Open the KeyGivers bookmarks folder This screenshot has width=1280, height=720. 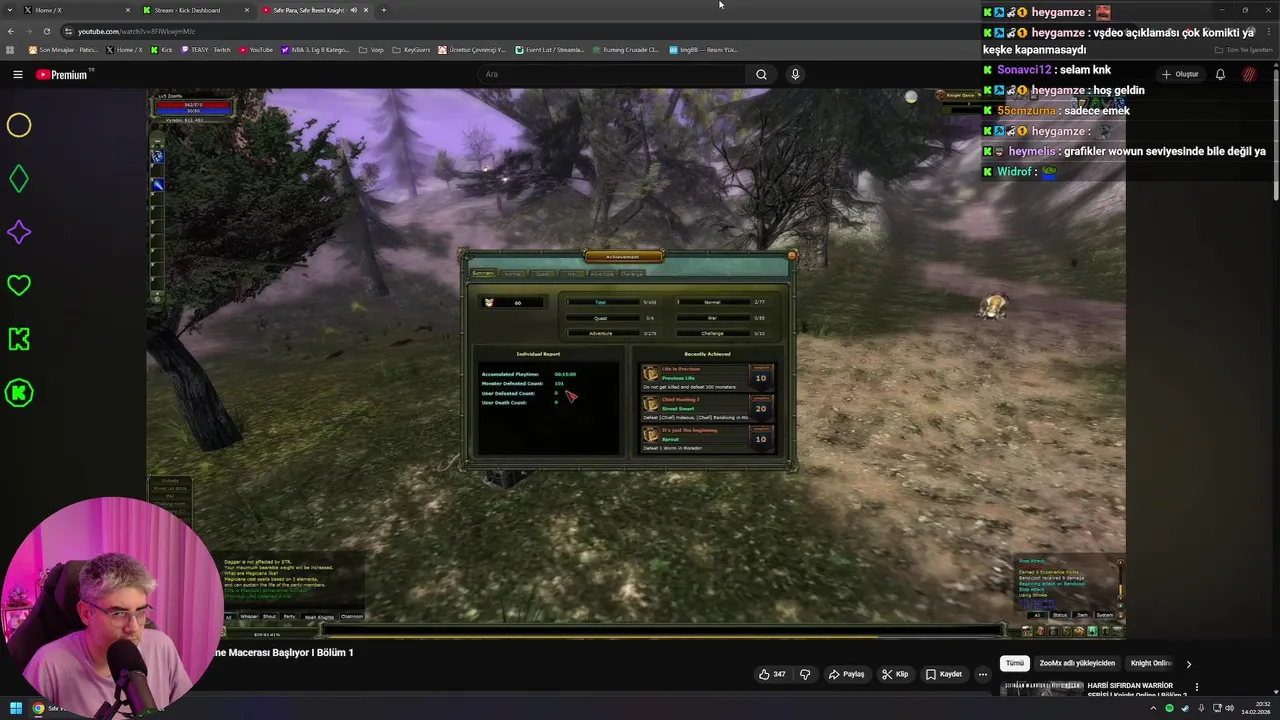[411, 49]
